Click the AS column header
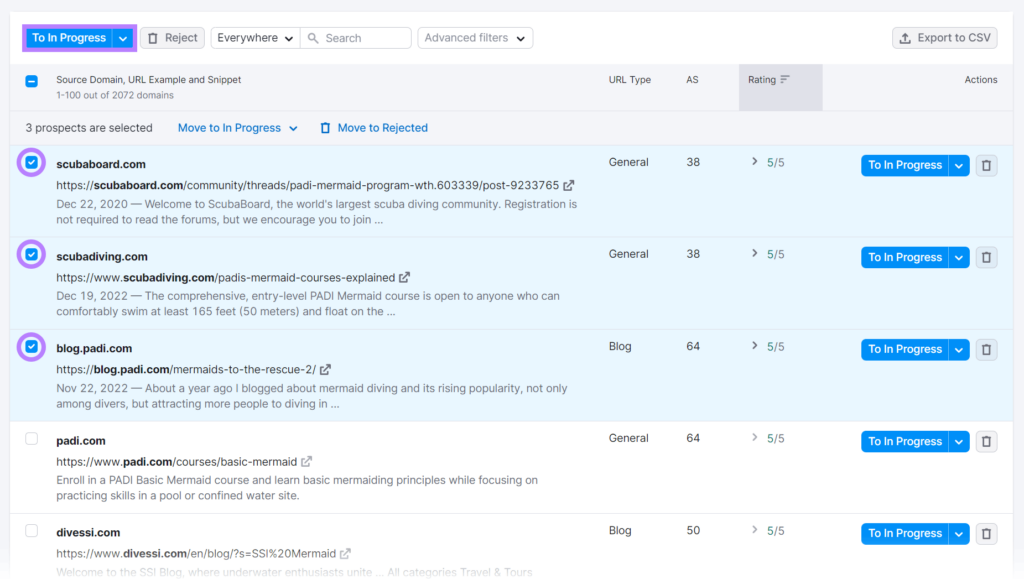The width and height of the screenshot is (1024, 579). click(x=692, y=80)
